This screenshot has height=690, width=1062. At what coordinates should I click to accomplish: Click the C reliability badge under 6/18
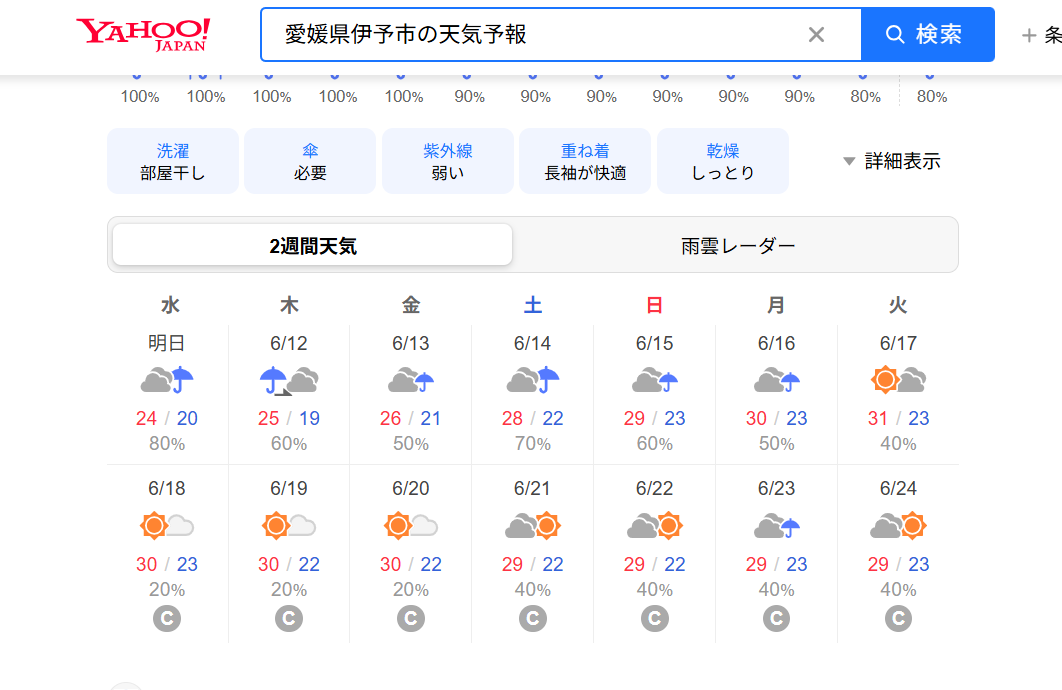pyautogui.click(x=167, y=618)
